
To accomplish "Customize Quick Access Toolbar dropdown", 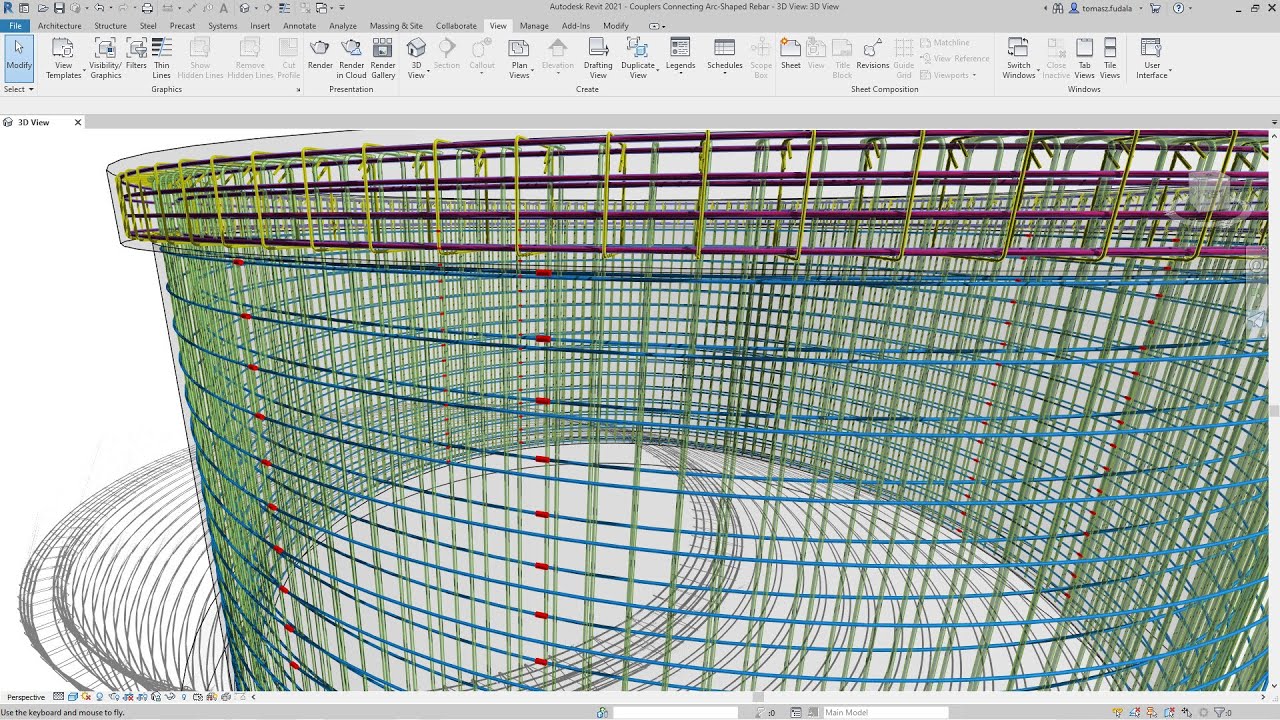I will 342,8.
